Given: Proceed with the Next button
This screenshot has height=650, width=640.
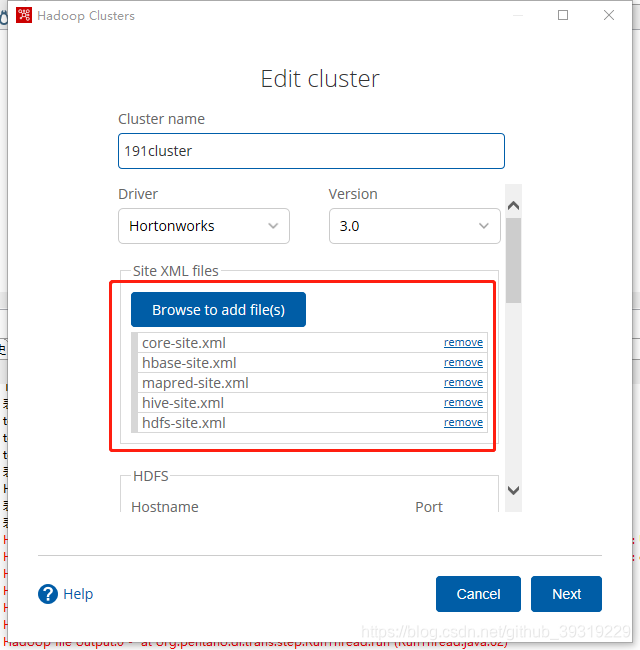Looking at the screenshot, I should (x=566, y=594).
